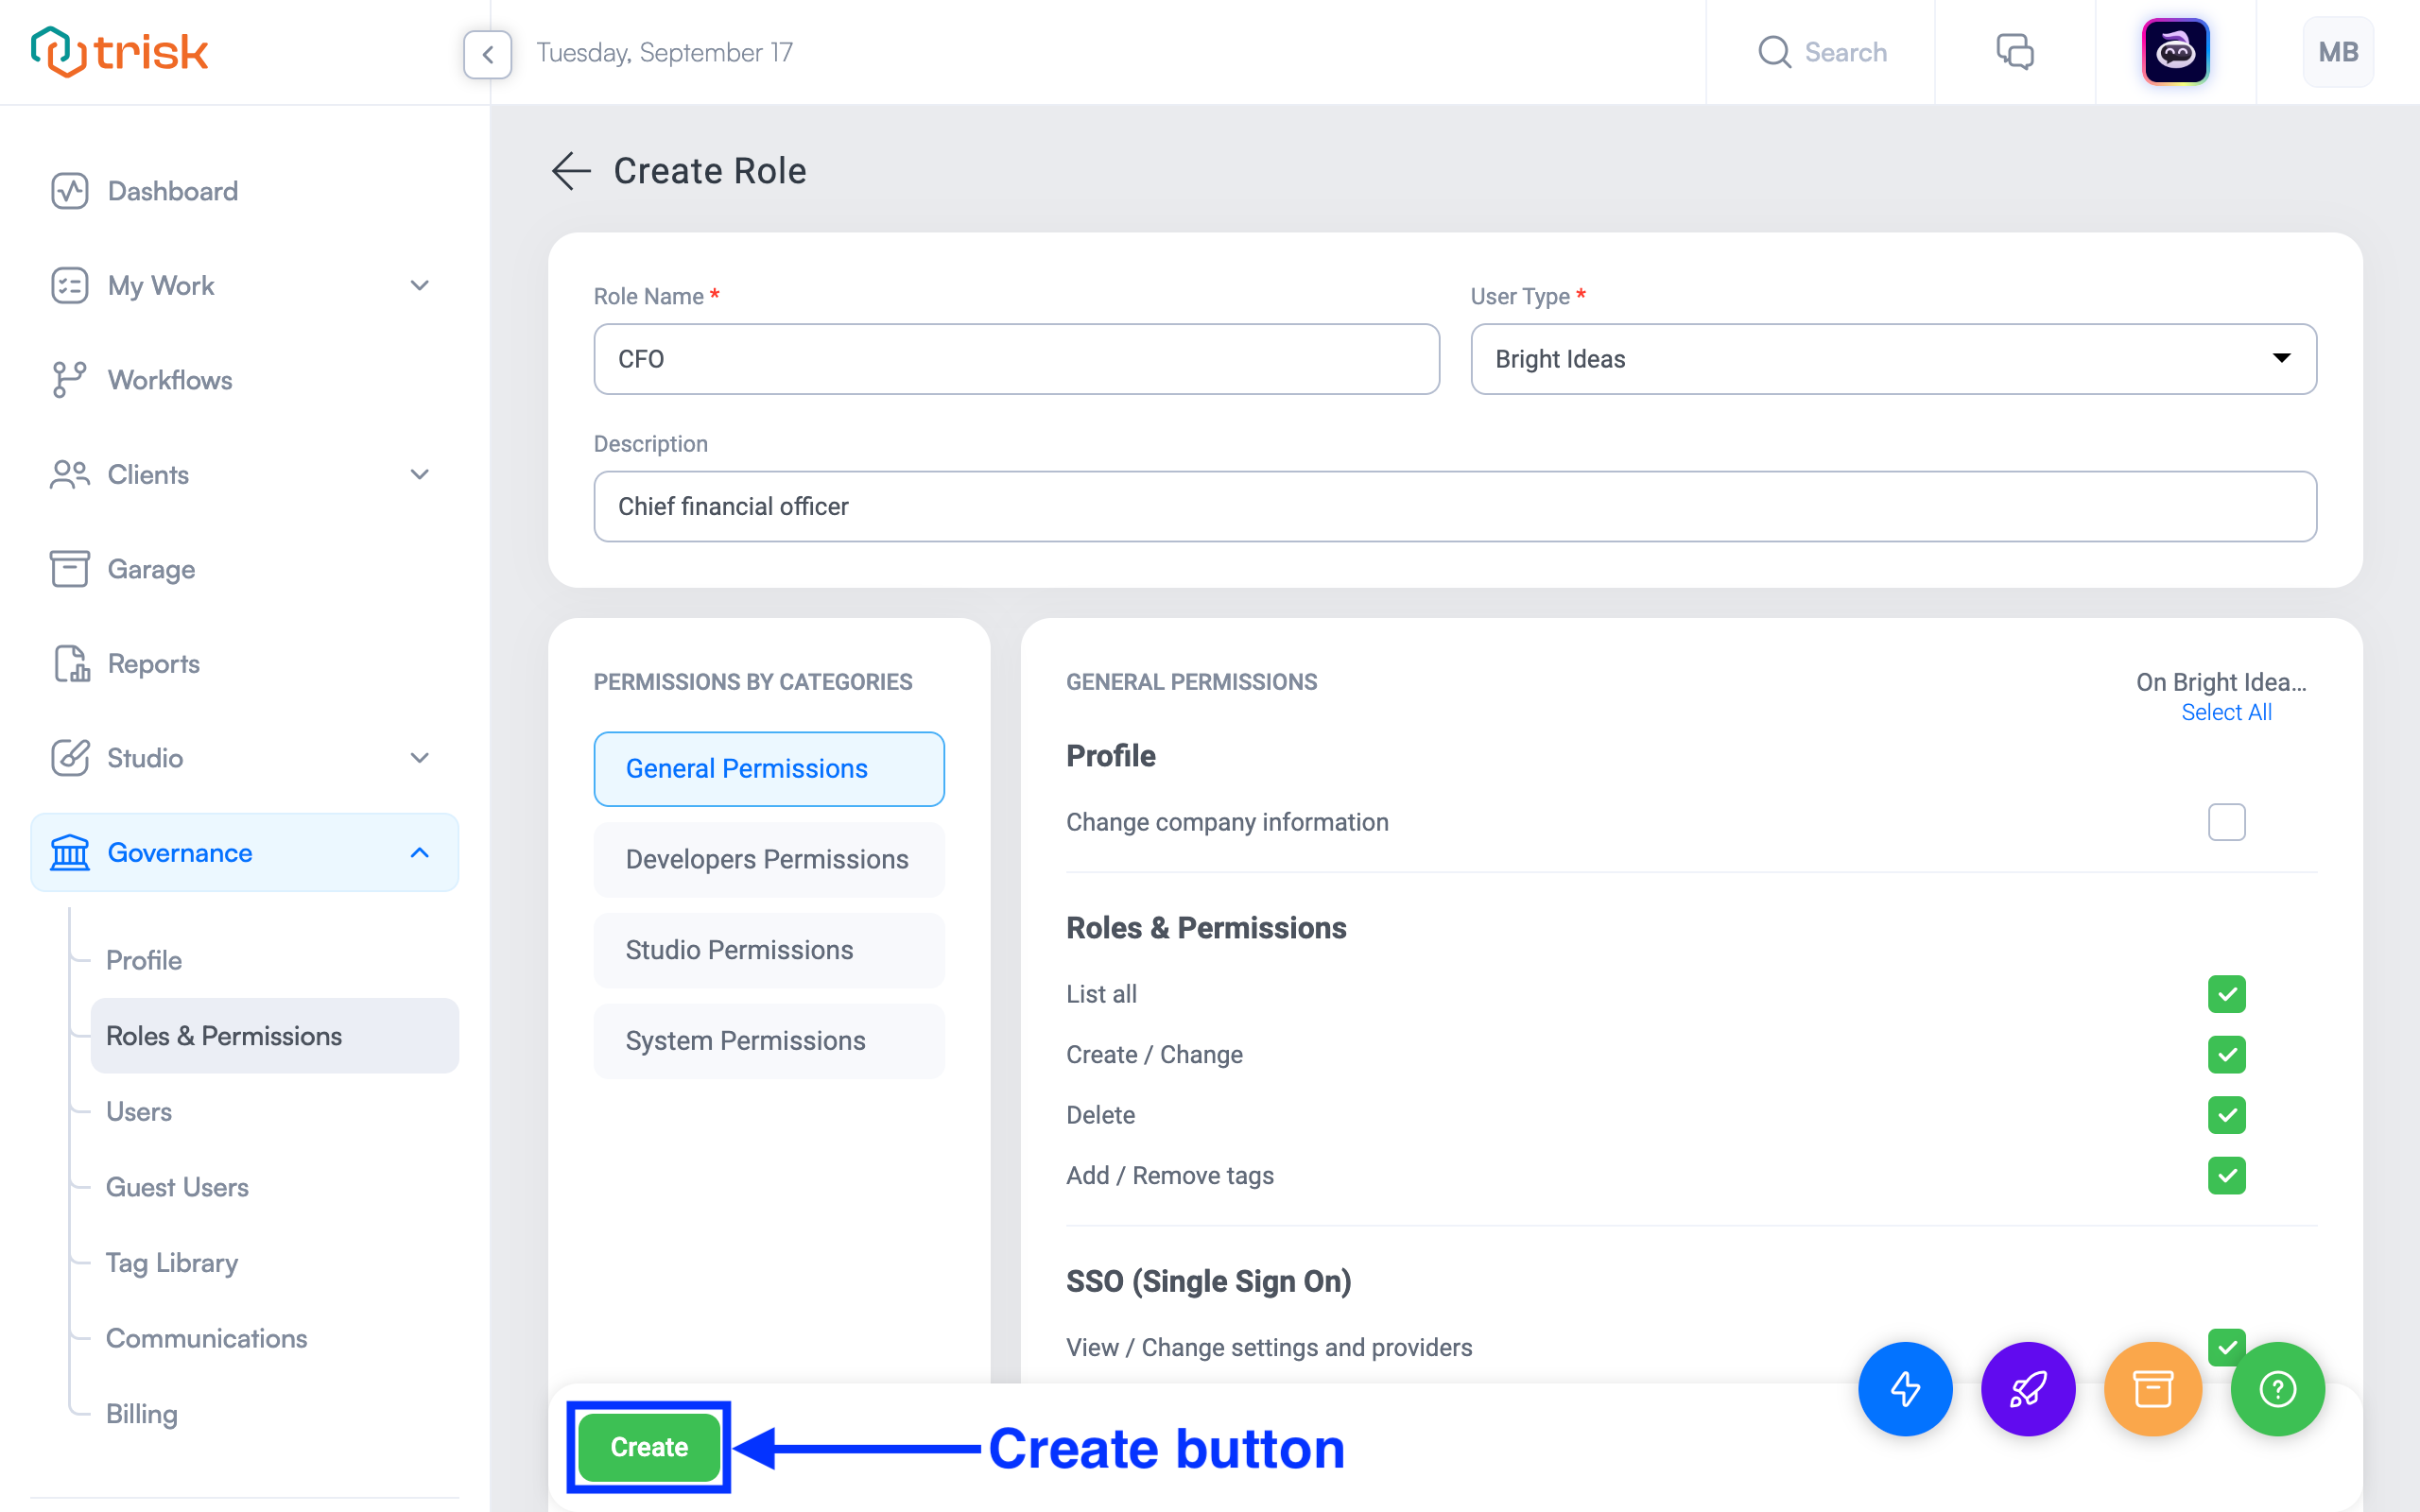
Task: Open the User Type dropdown
Action: tap(1891, 359)
